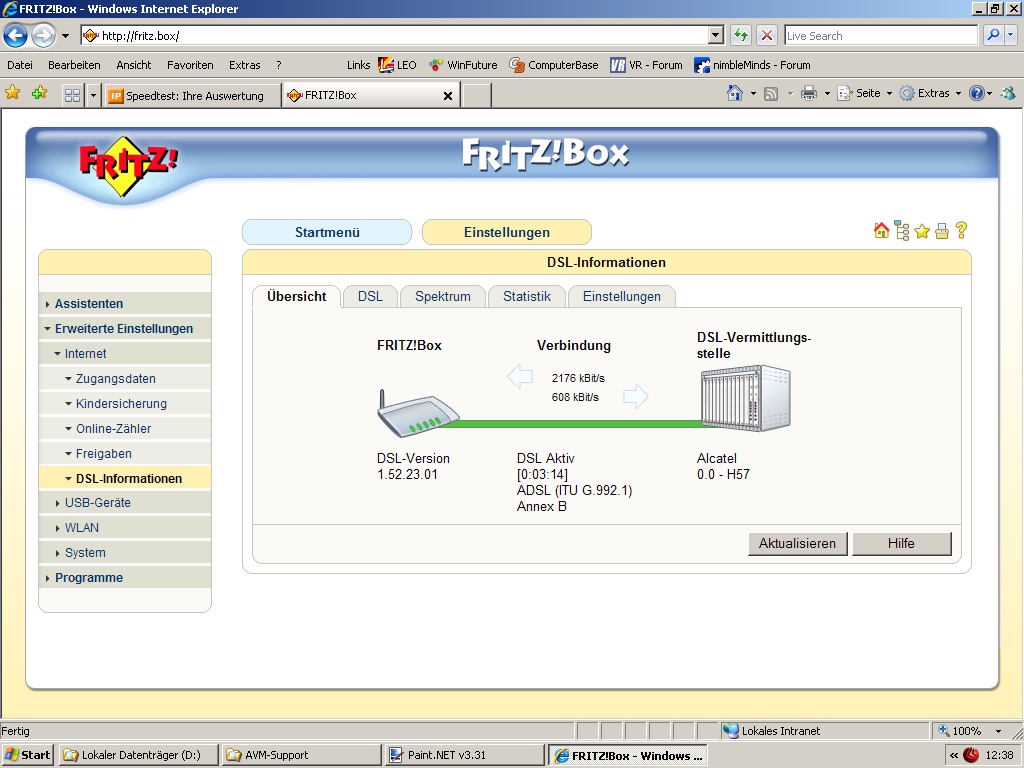Viewport: 1024px width, 768px height.
Task: Switch to Paint.NET v3.31 taskbar window
Action: pyautogui.click(x=464, y=755)
